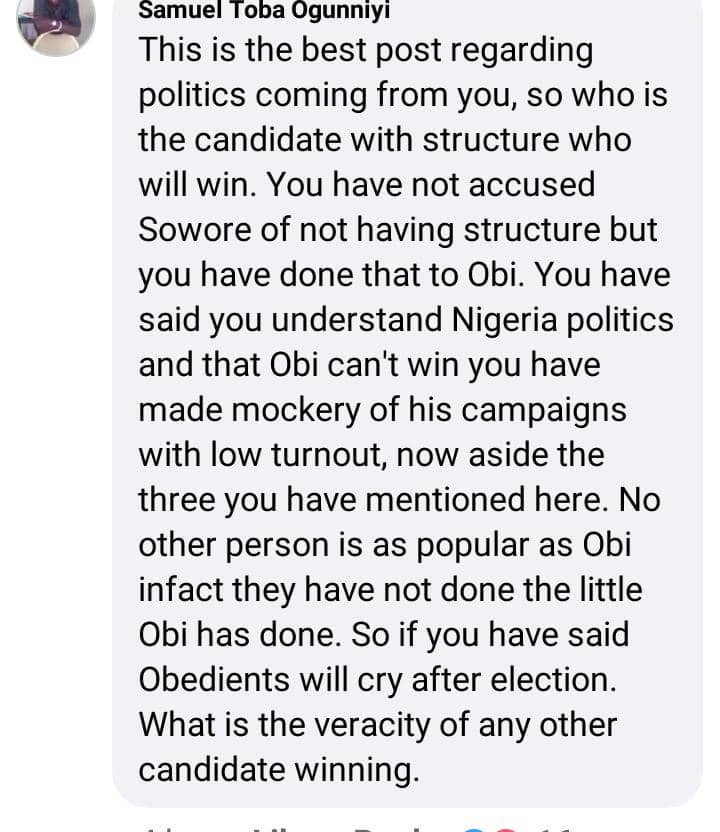Click the first line "This is the best post regarding"
Viewport: 720px width, 832px height.
[x=365, y=49]
